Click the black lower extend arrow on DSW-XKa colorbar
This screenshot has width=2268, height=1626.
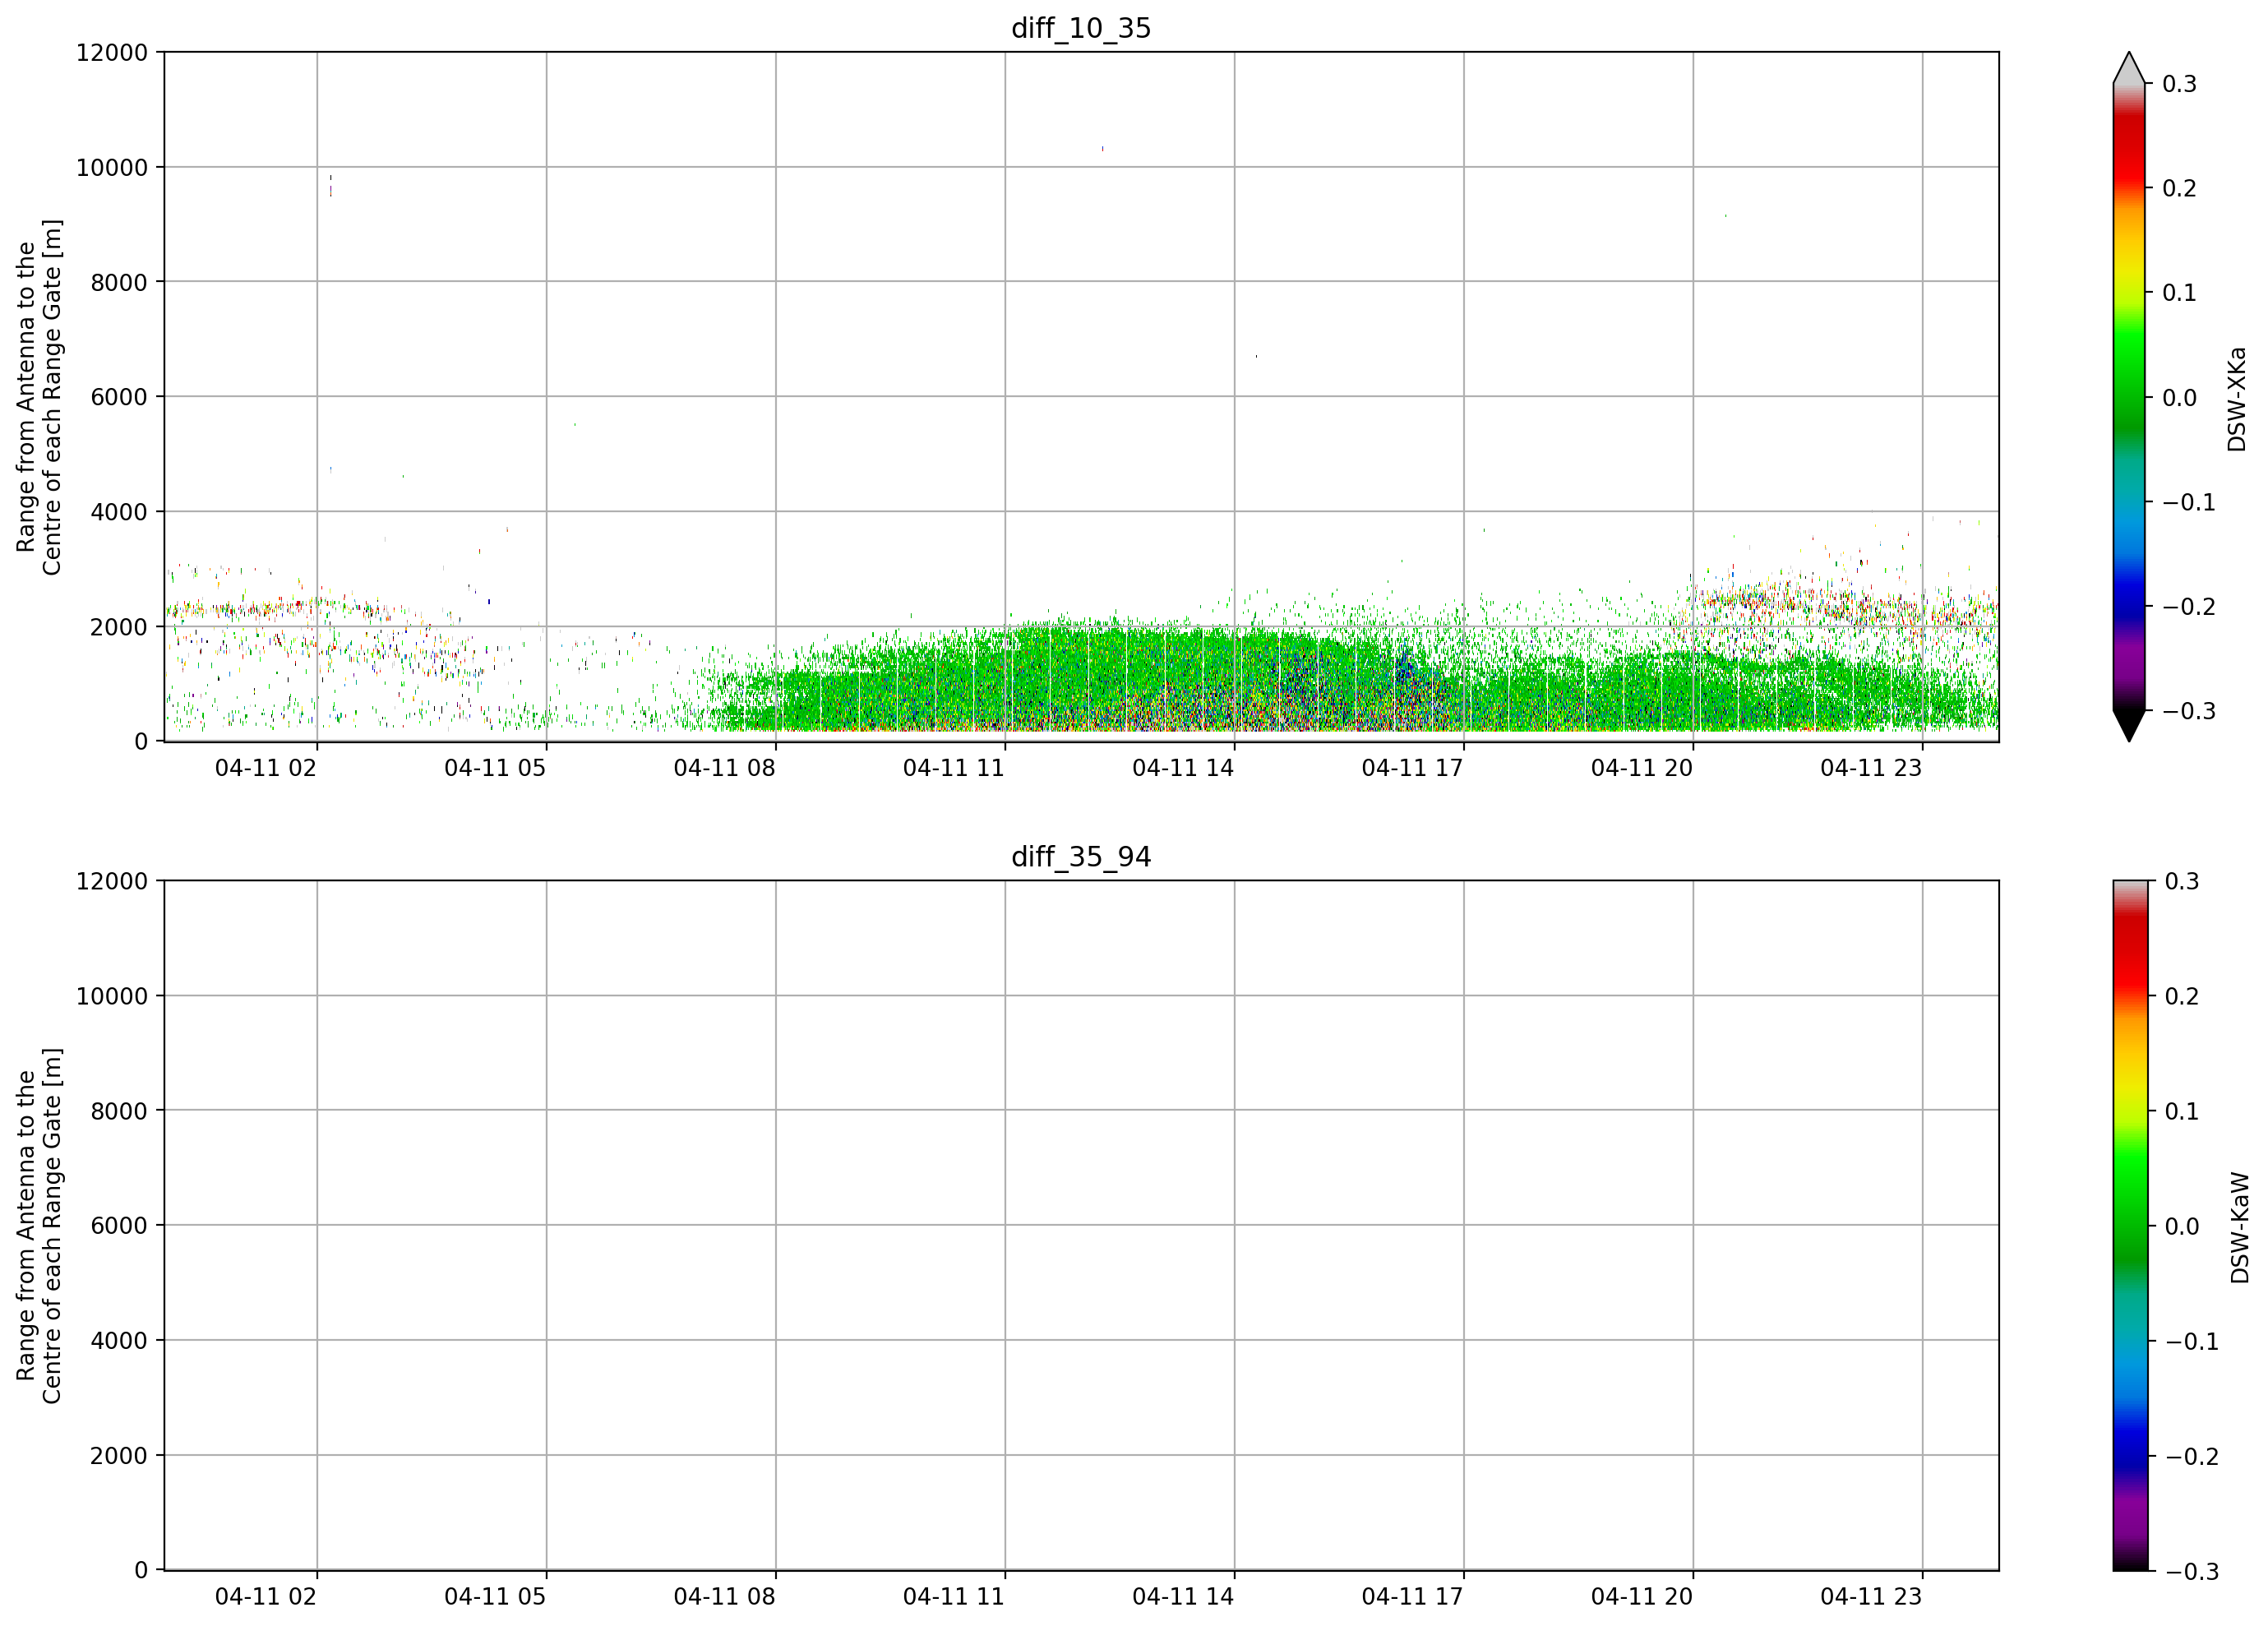point(2129,724)
